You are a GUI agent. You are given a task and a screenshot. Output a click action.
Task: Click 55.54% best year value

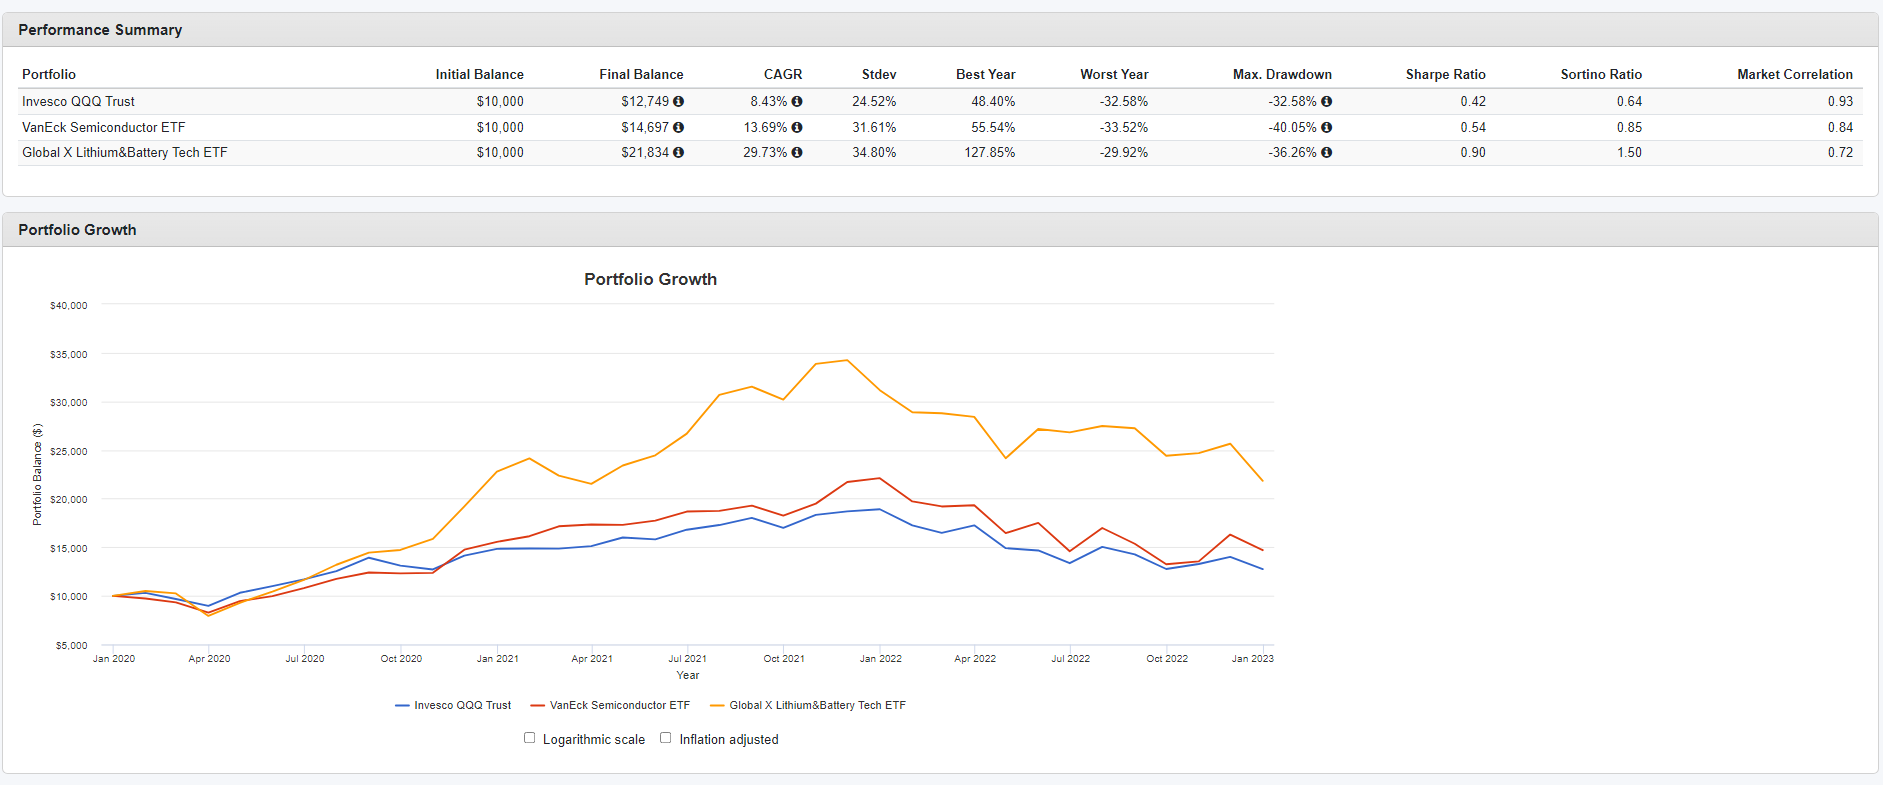coord(993,128)
